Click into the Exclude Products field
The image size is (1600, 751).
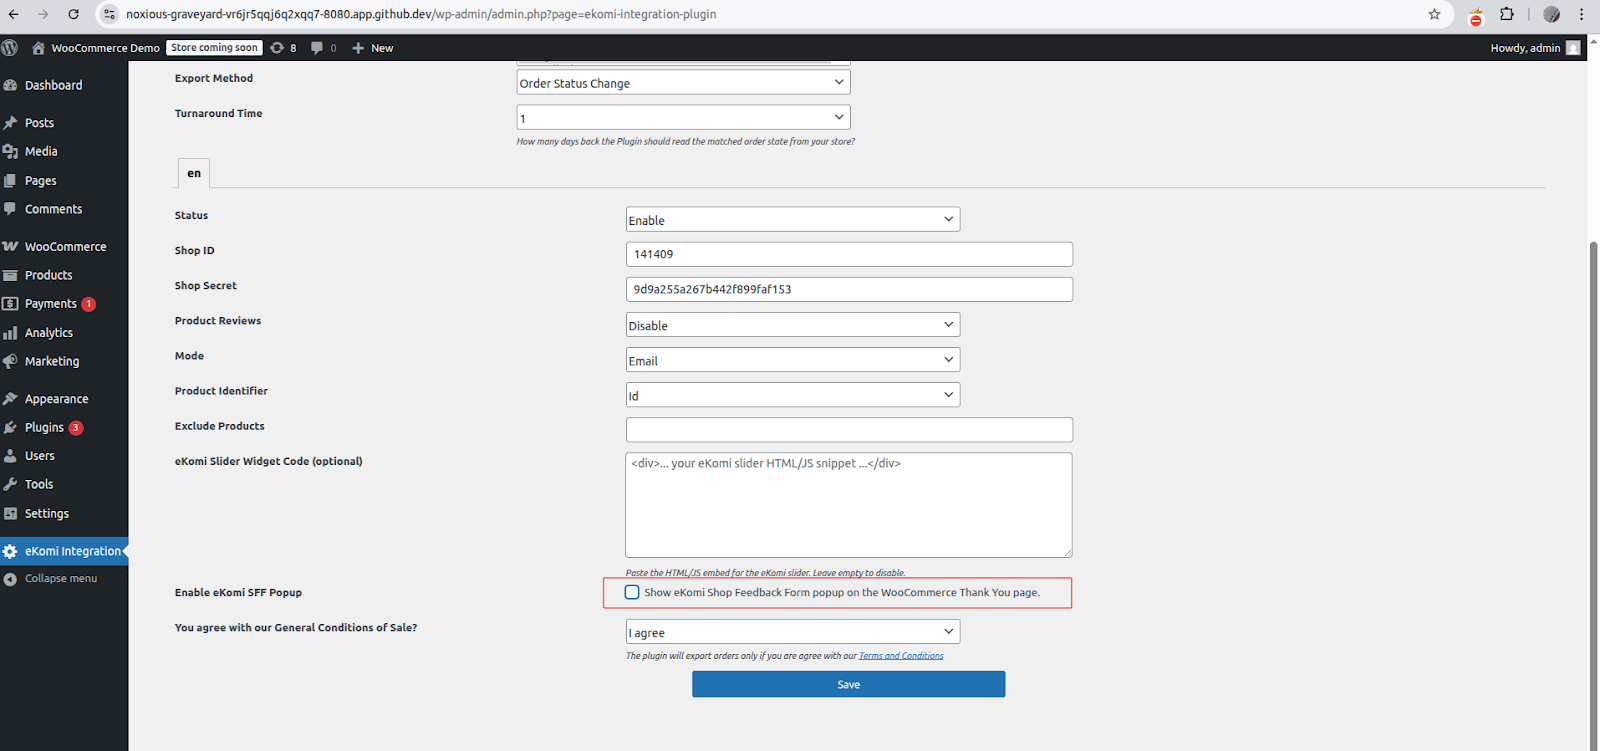[x=848, y=430]
